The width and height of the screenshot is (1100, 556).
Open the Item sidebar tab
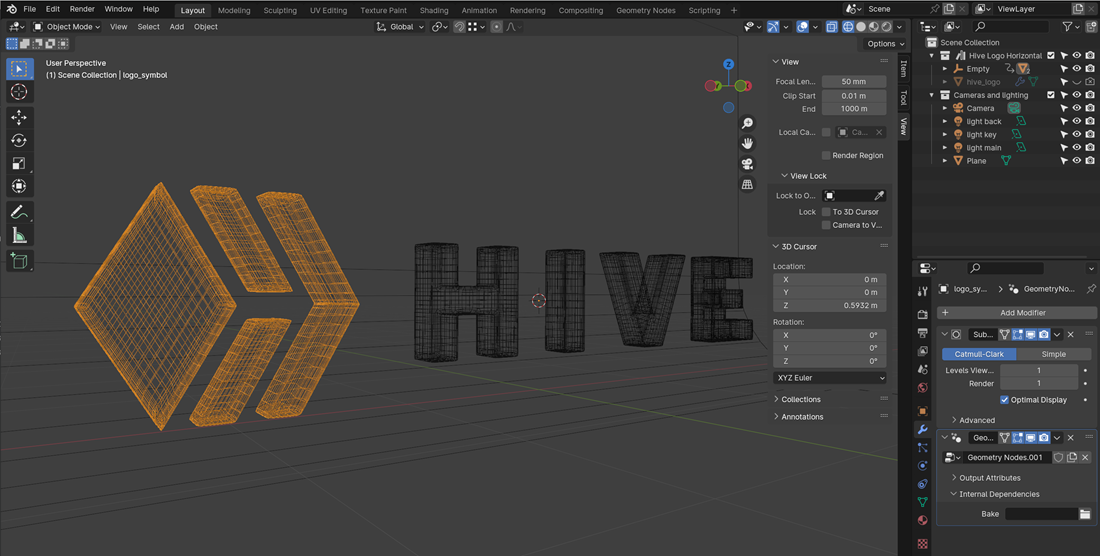pos(903,68)
